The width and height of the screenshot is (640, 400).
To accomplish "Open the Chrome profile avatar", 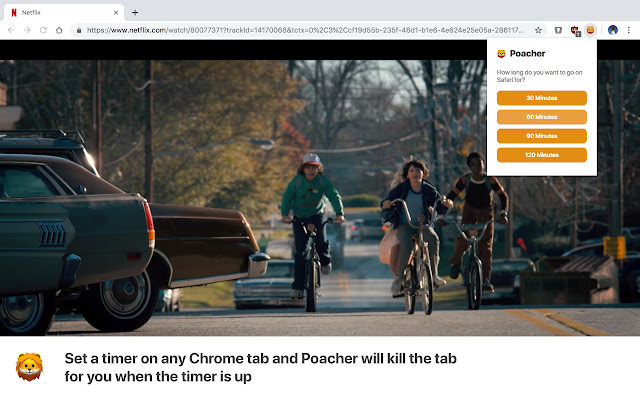I will pos(613,30).
